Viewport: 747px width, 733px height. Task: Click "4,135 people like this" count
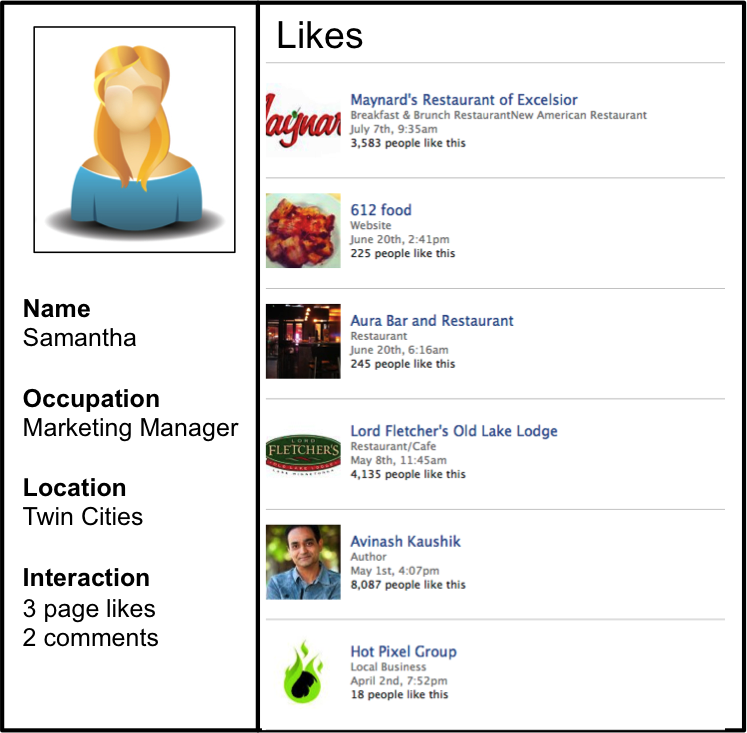(408, 474)
